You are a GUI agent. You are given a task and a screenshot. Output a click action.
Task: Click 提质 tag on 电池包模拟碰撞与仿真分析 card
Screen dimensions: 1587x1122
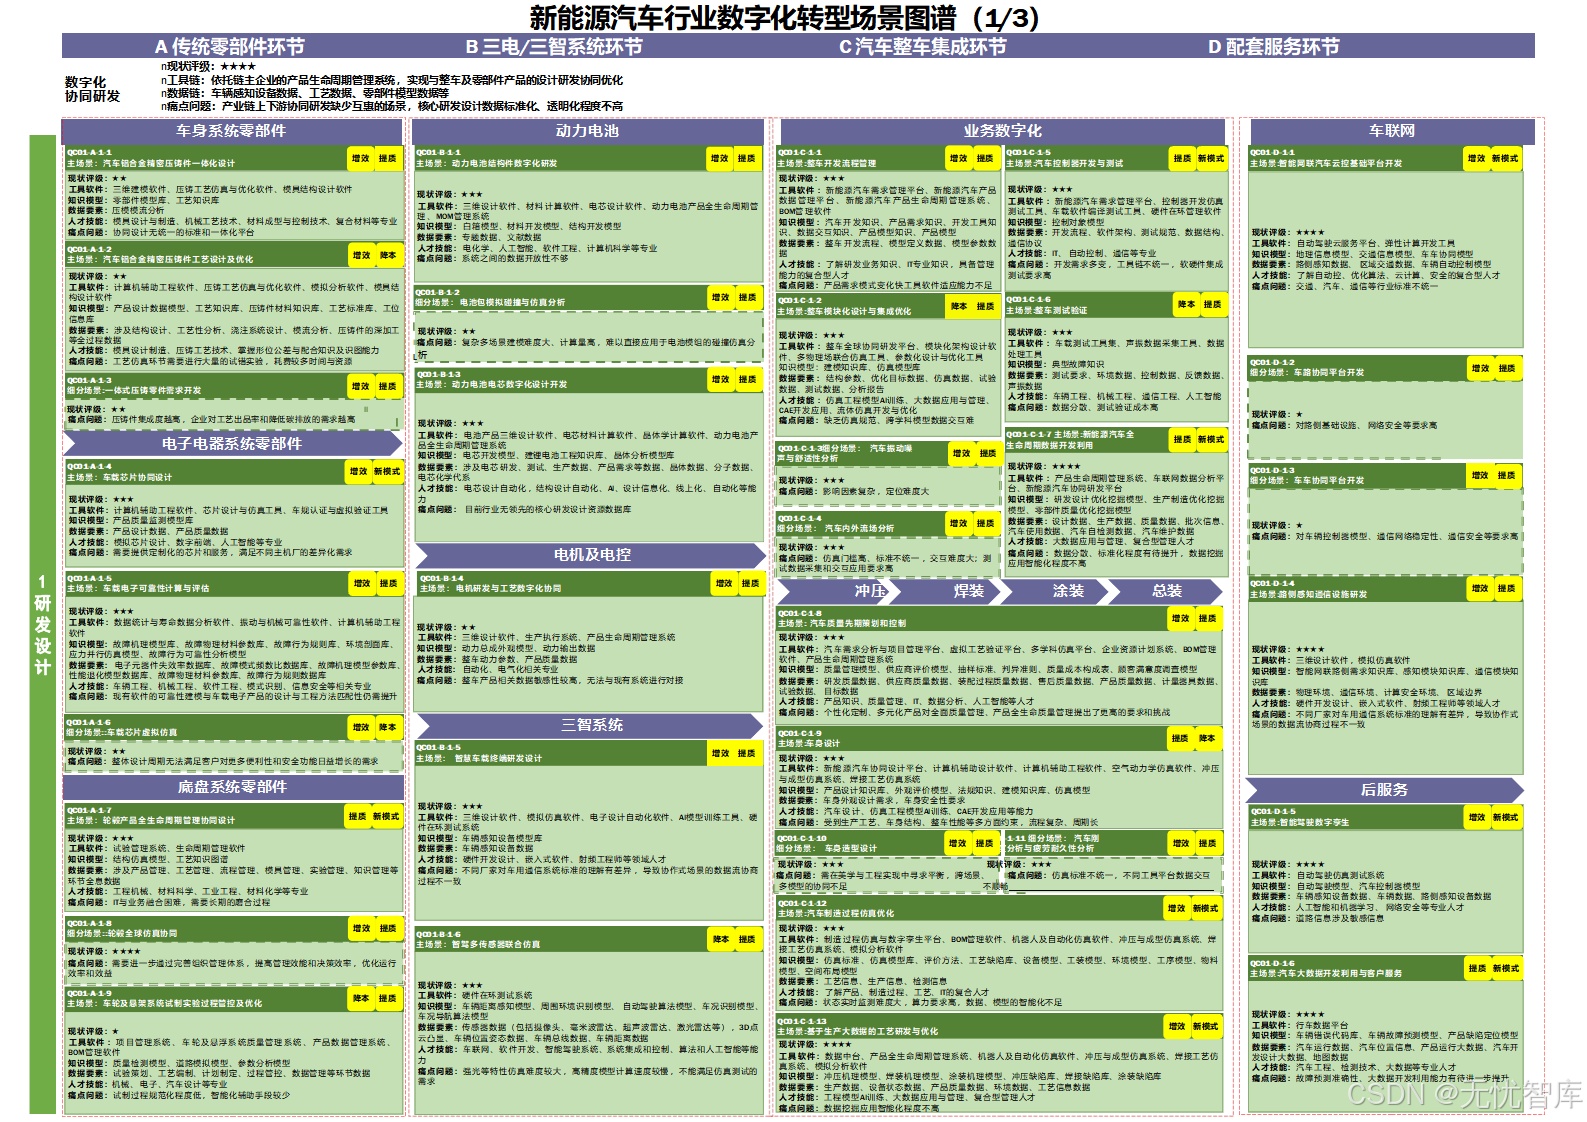[747, 297]
